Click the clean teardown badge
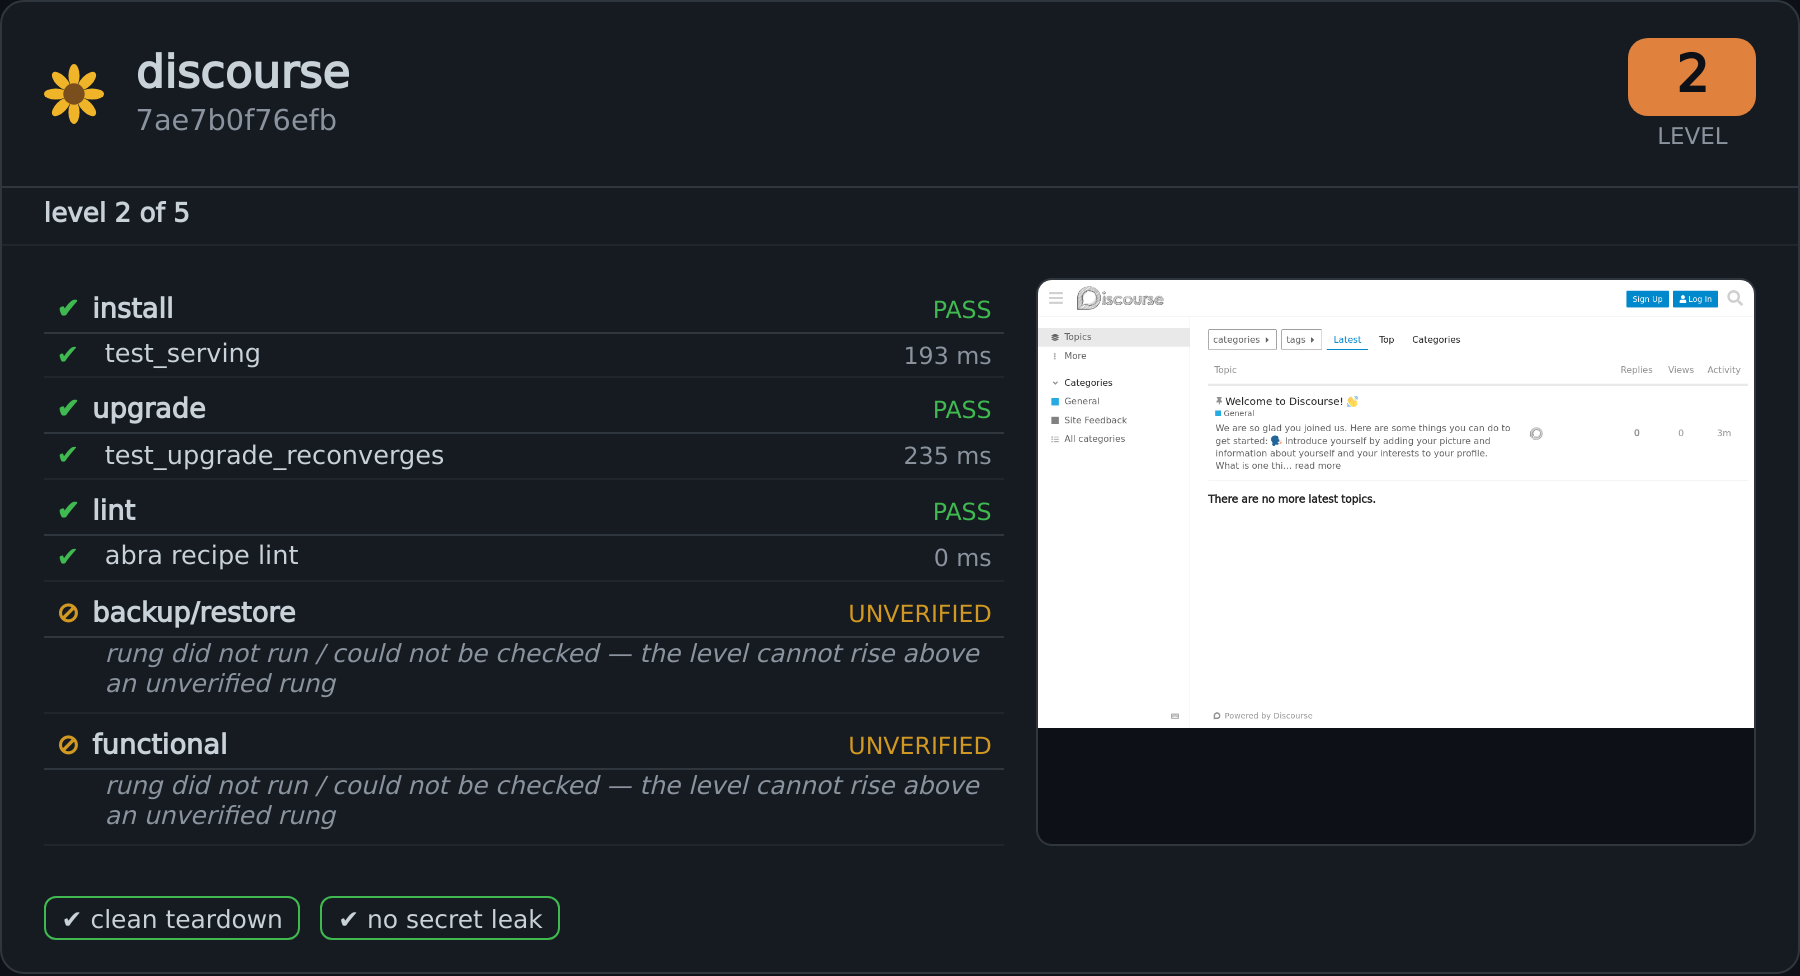This screenshot has height=976, width=1800. click(x=172, y=918)
